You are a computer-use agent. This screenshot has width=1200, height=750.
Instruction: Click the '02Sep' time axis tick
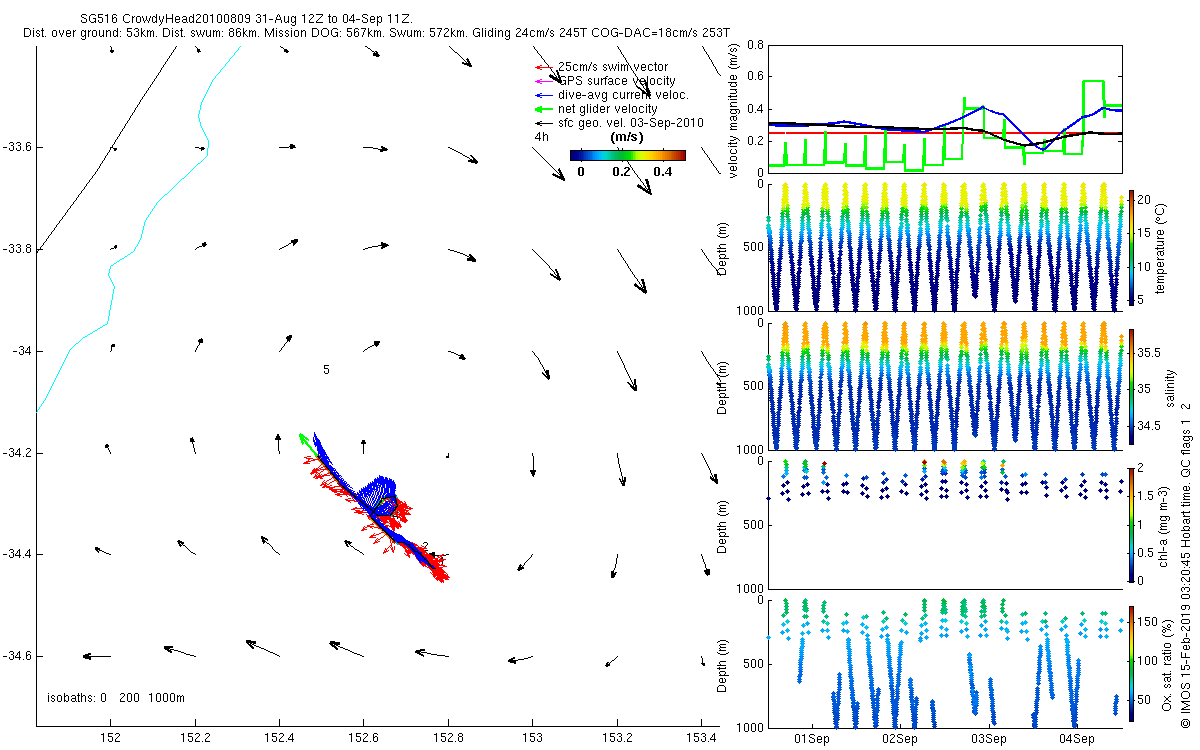tap(900, 740)
